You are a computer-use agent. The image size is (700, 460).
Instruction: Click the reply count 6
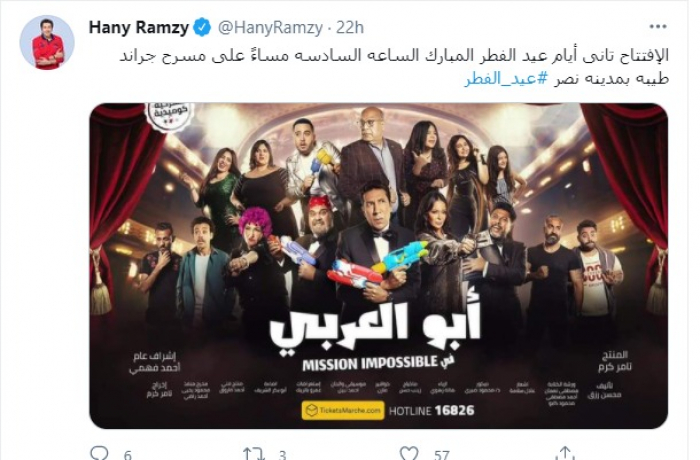click(128, 455)
